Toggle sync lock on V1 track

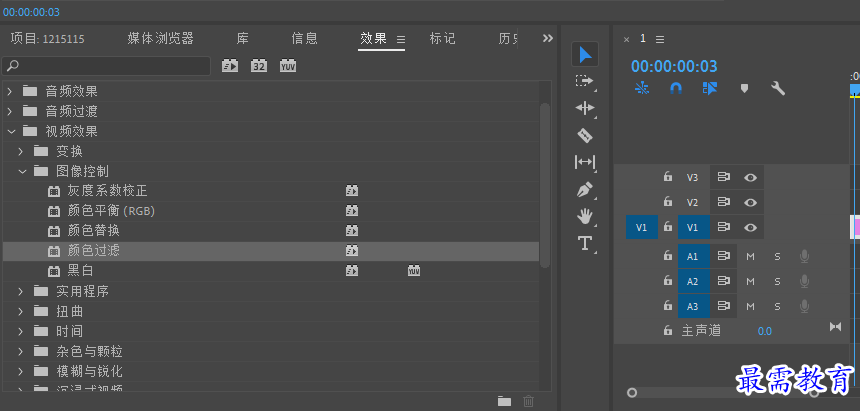coord(723,227)
